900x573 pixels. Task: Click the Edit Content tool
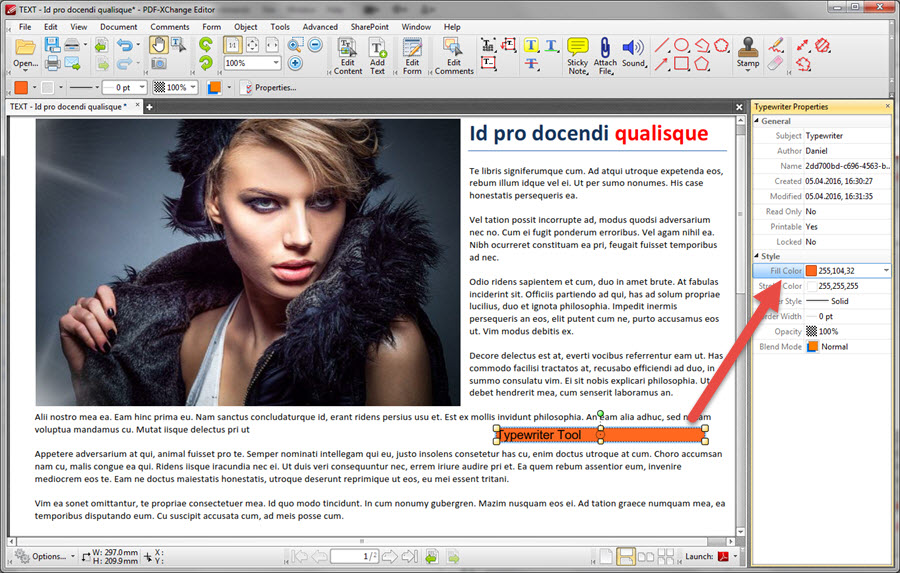coord(348,56)
